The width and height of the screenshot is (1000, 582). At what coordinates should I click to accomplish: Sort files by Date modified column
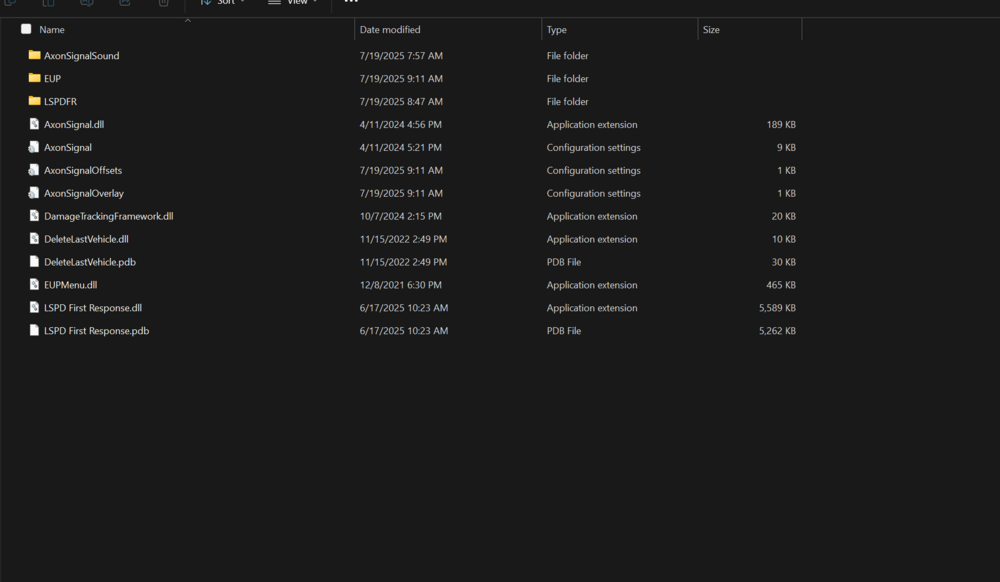coord(390,29)
